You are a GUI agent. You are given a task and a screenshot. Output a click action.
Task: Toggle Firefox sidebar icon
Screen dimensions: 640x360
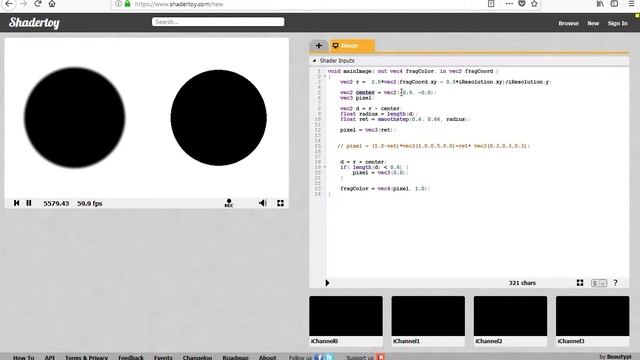click(614, 4)
